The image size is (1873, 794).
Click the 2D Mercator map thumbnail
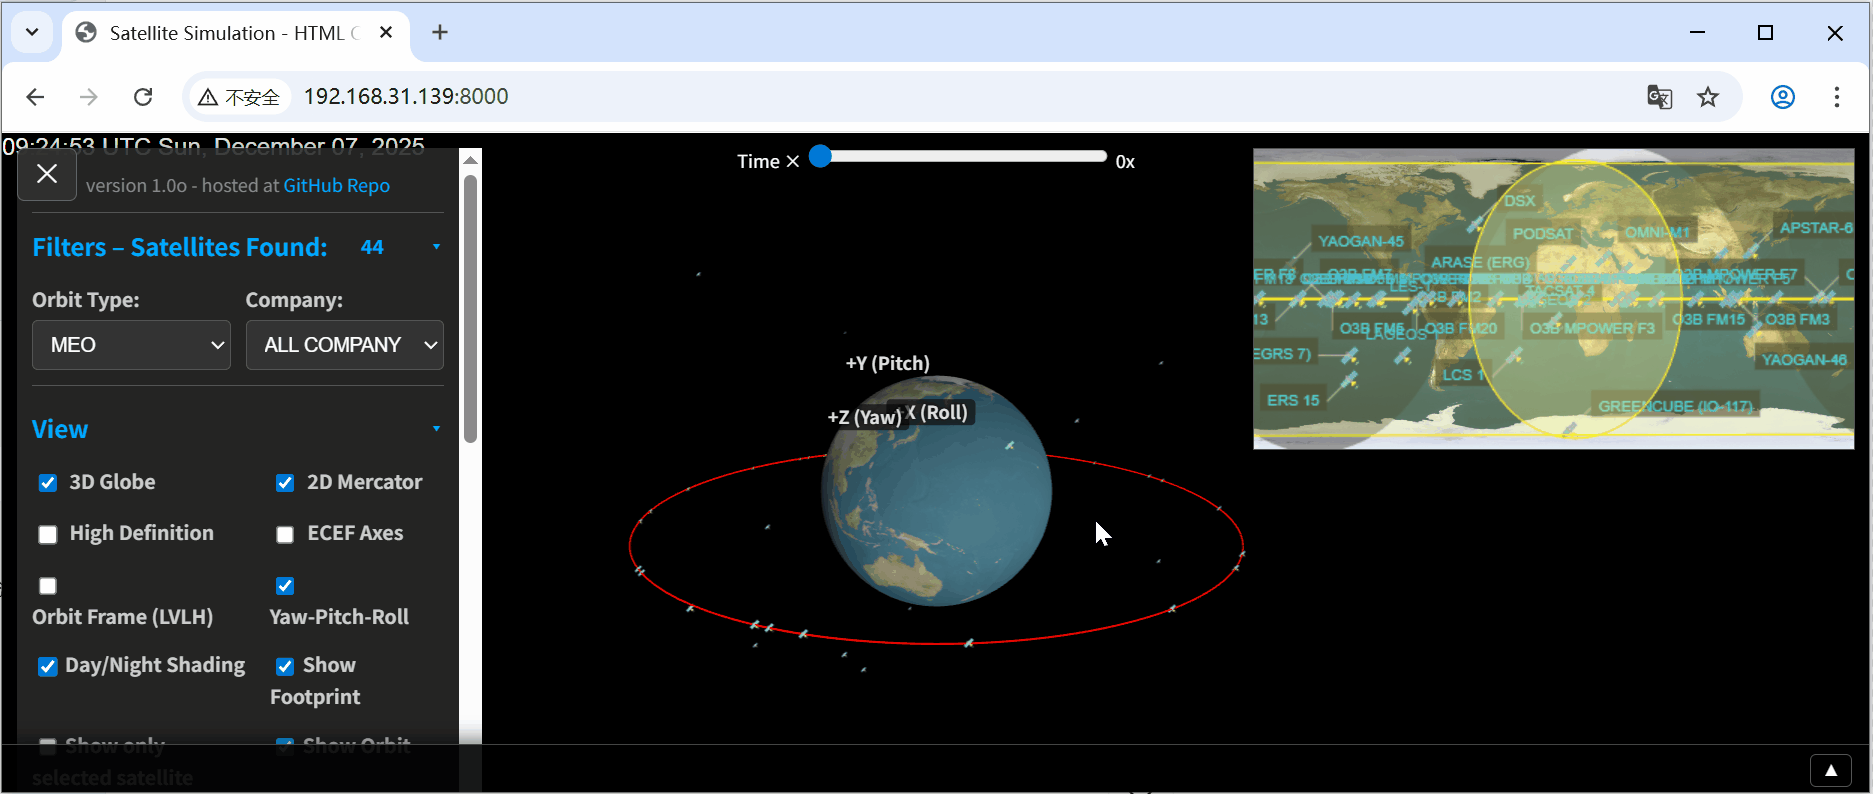tap(1554, 299)
